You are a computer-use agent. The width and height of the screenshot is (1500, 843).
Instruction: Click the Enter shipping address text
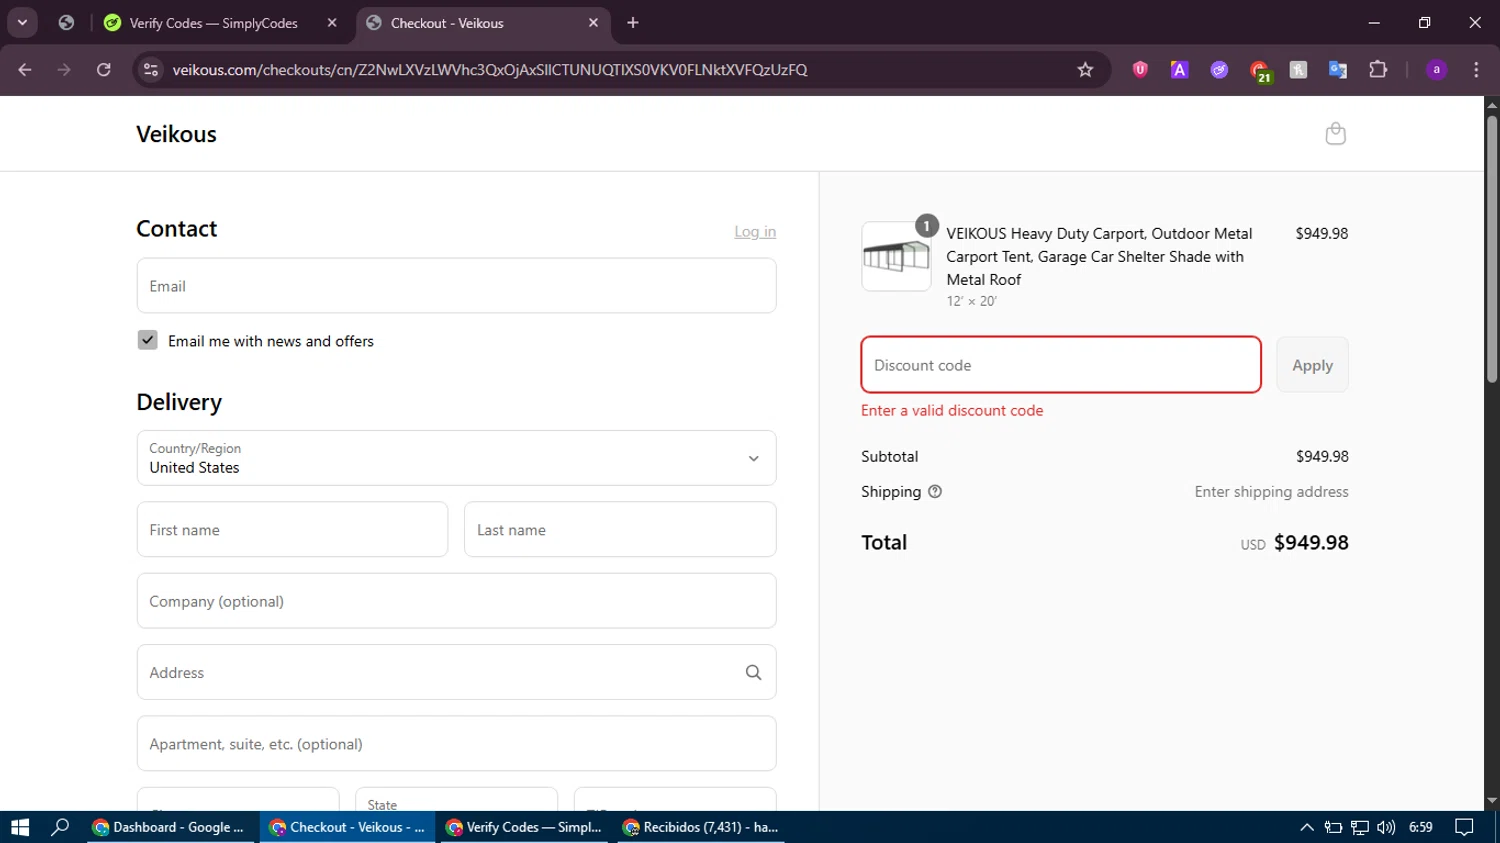click(1271, 492)
